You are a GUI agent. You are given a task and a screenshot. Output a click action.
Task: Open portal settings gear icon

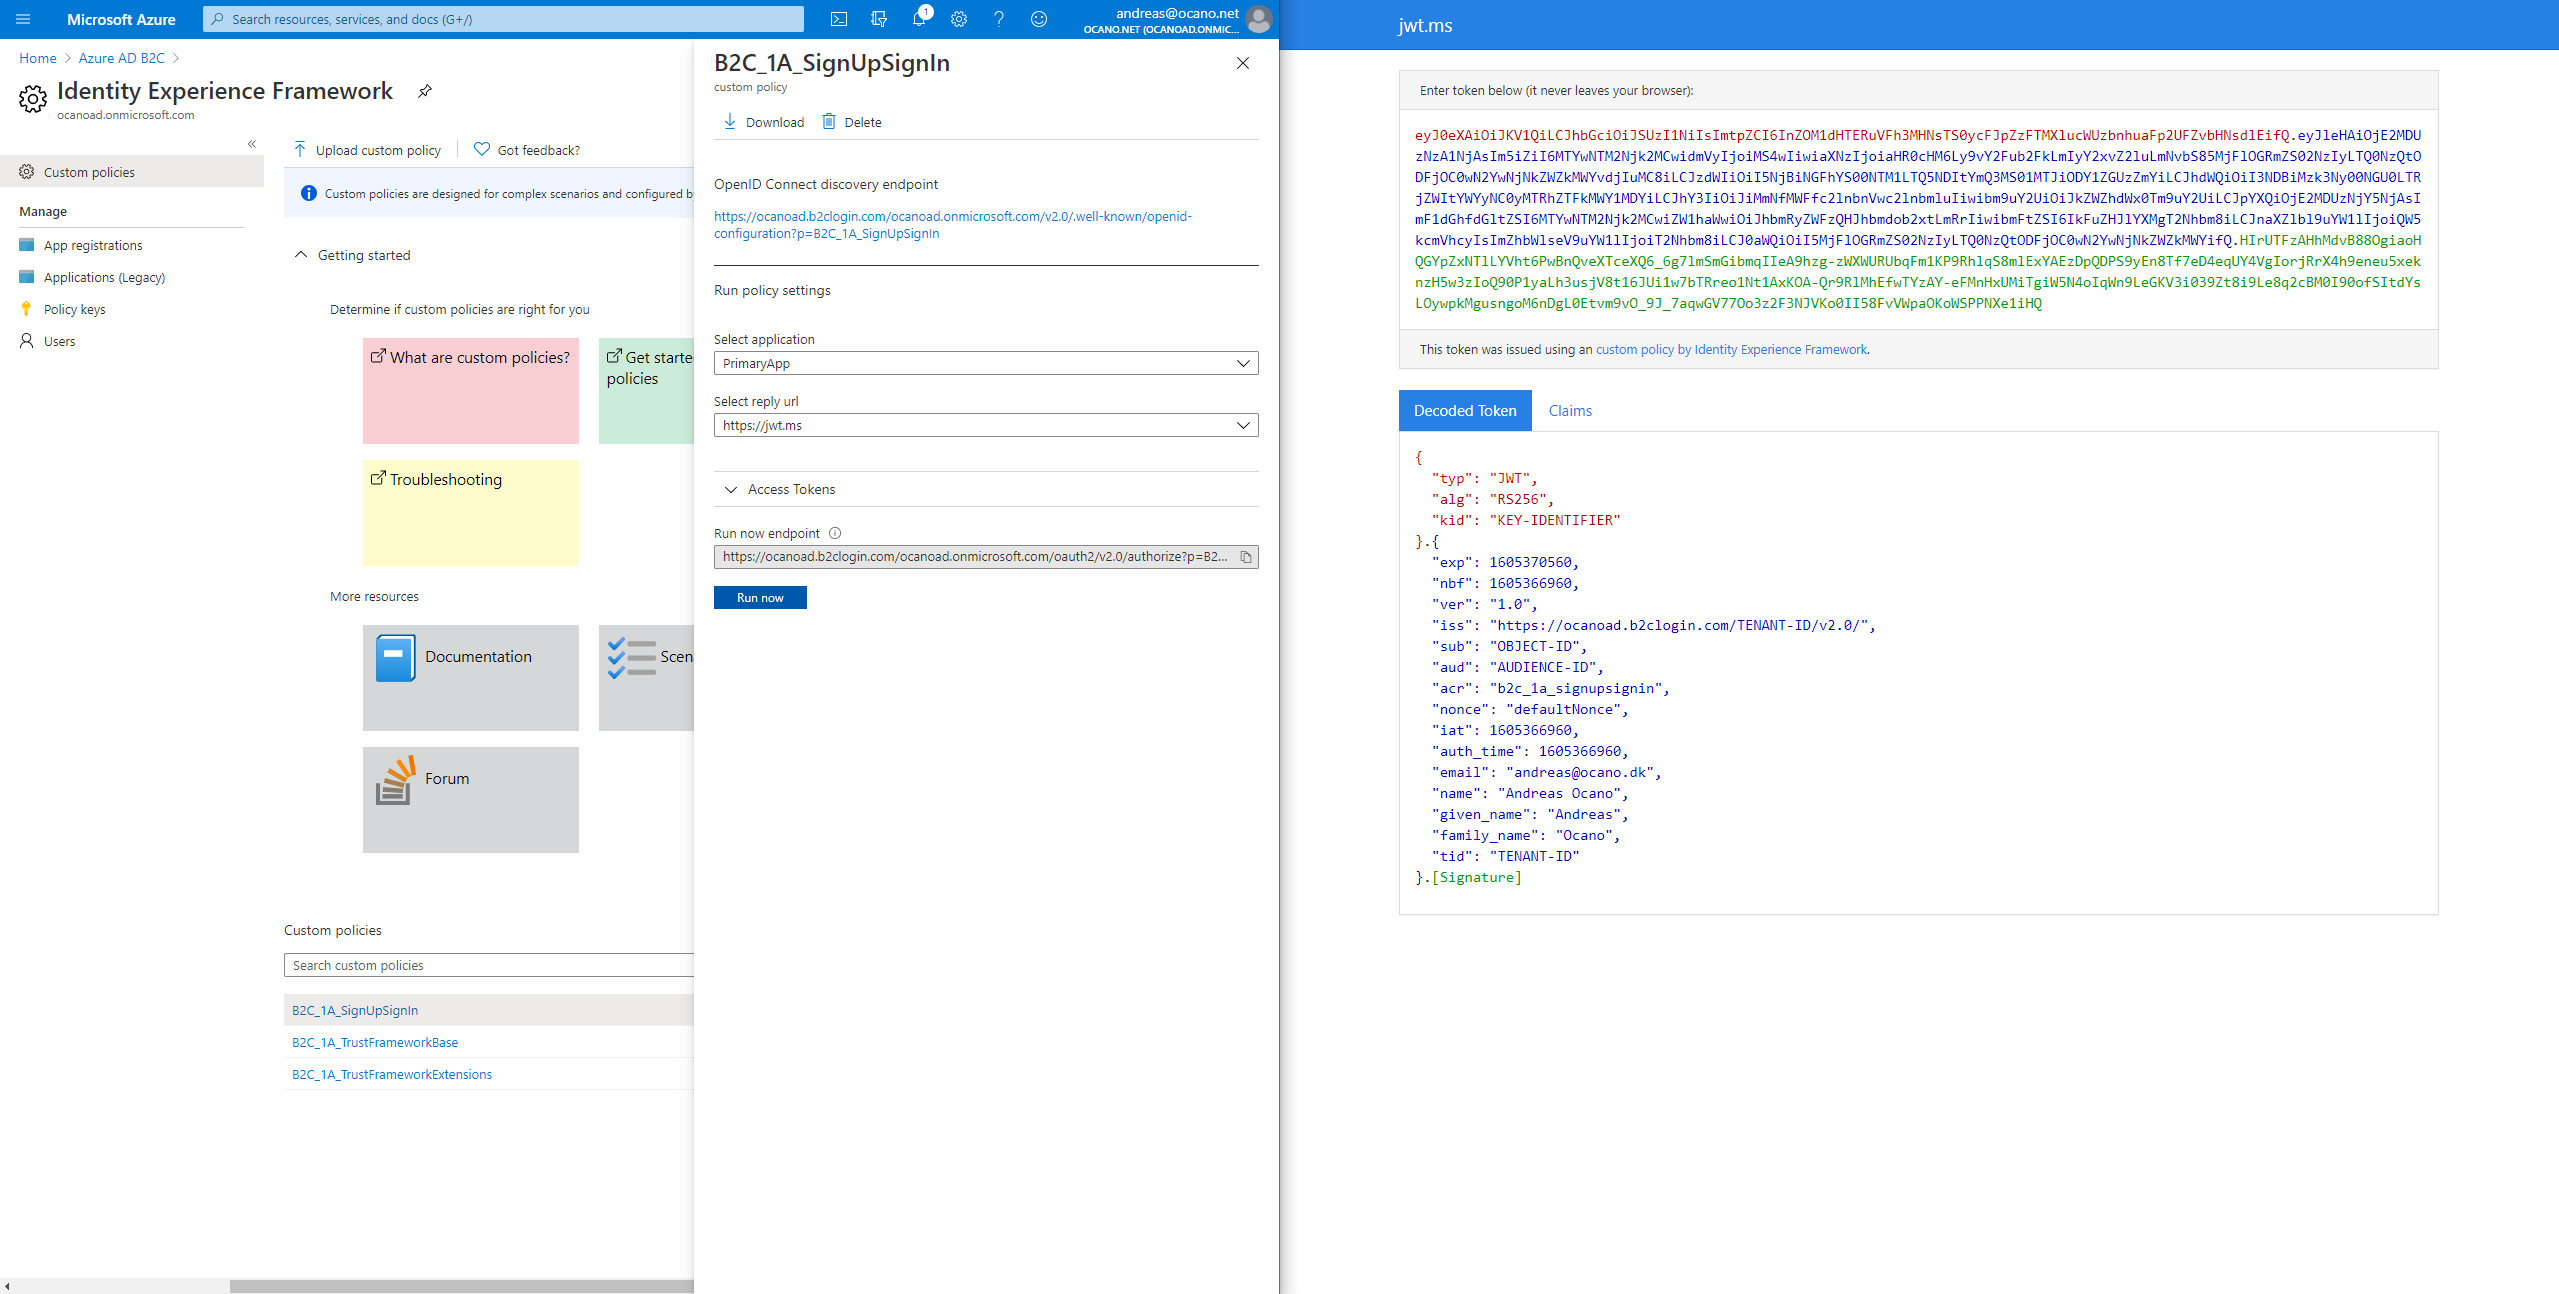958,19
